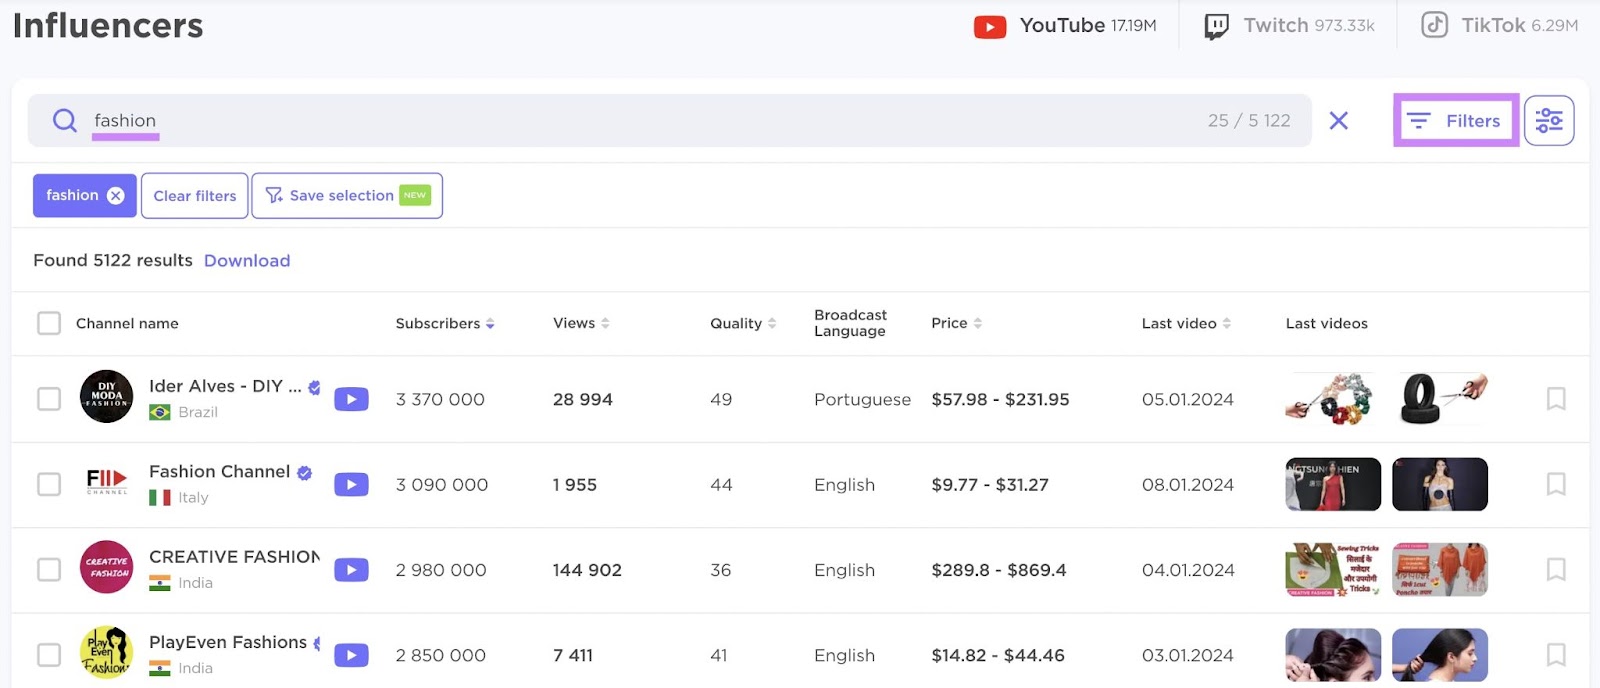Sort the table by Price
This screenshot has width=1600, height=688.
tap(956, 323)
